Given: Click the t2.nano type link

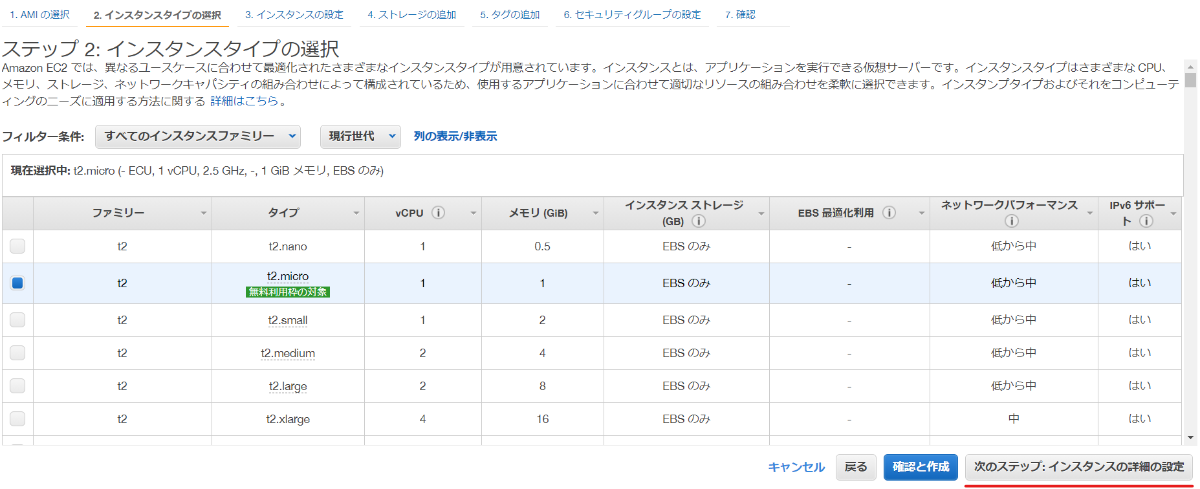Looking at the screenshot, I should coord(288,246).
